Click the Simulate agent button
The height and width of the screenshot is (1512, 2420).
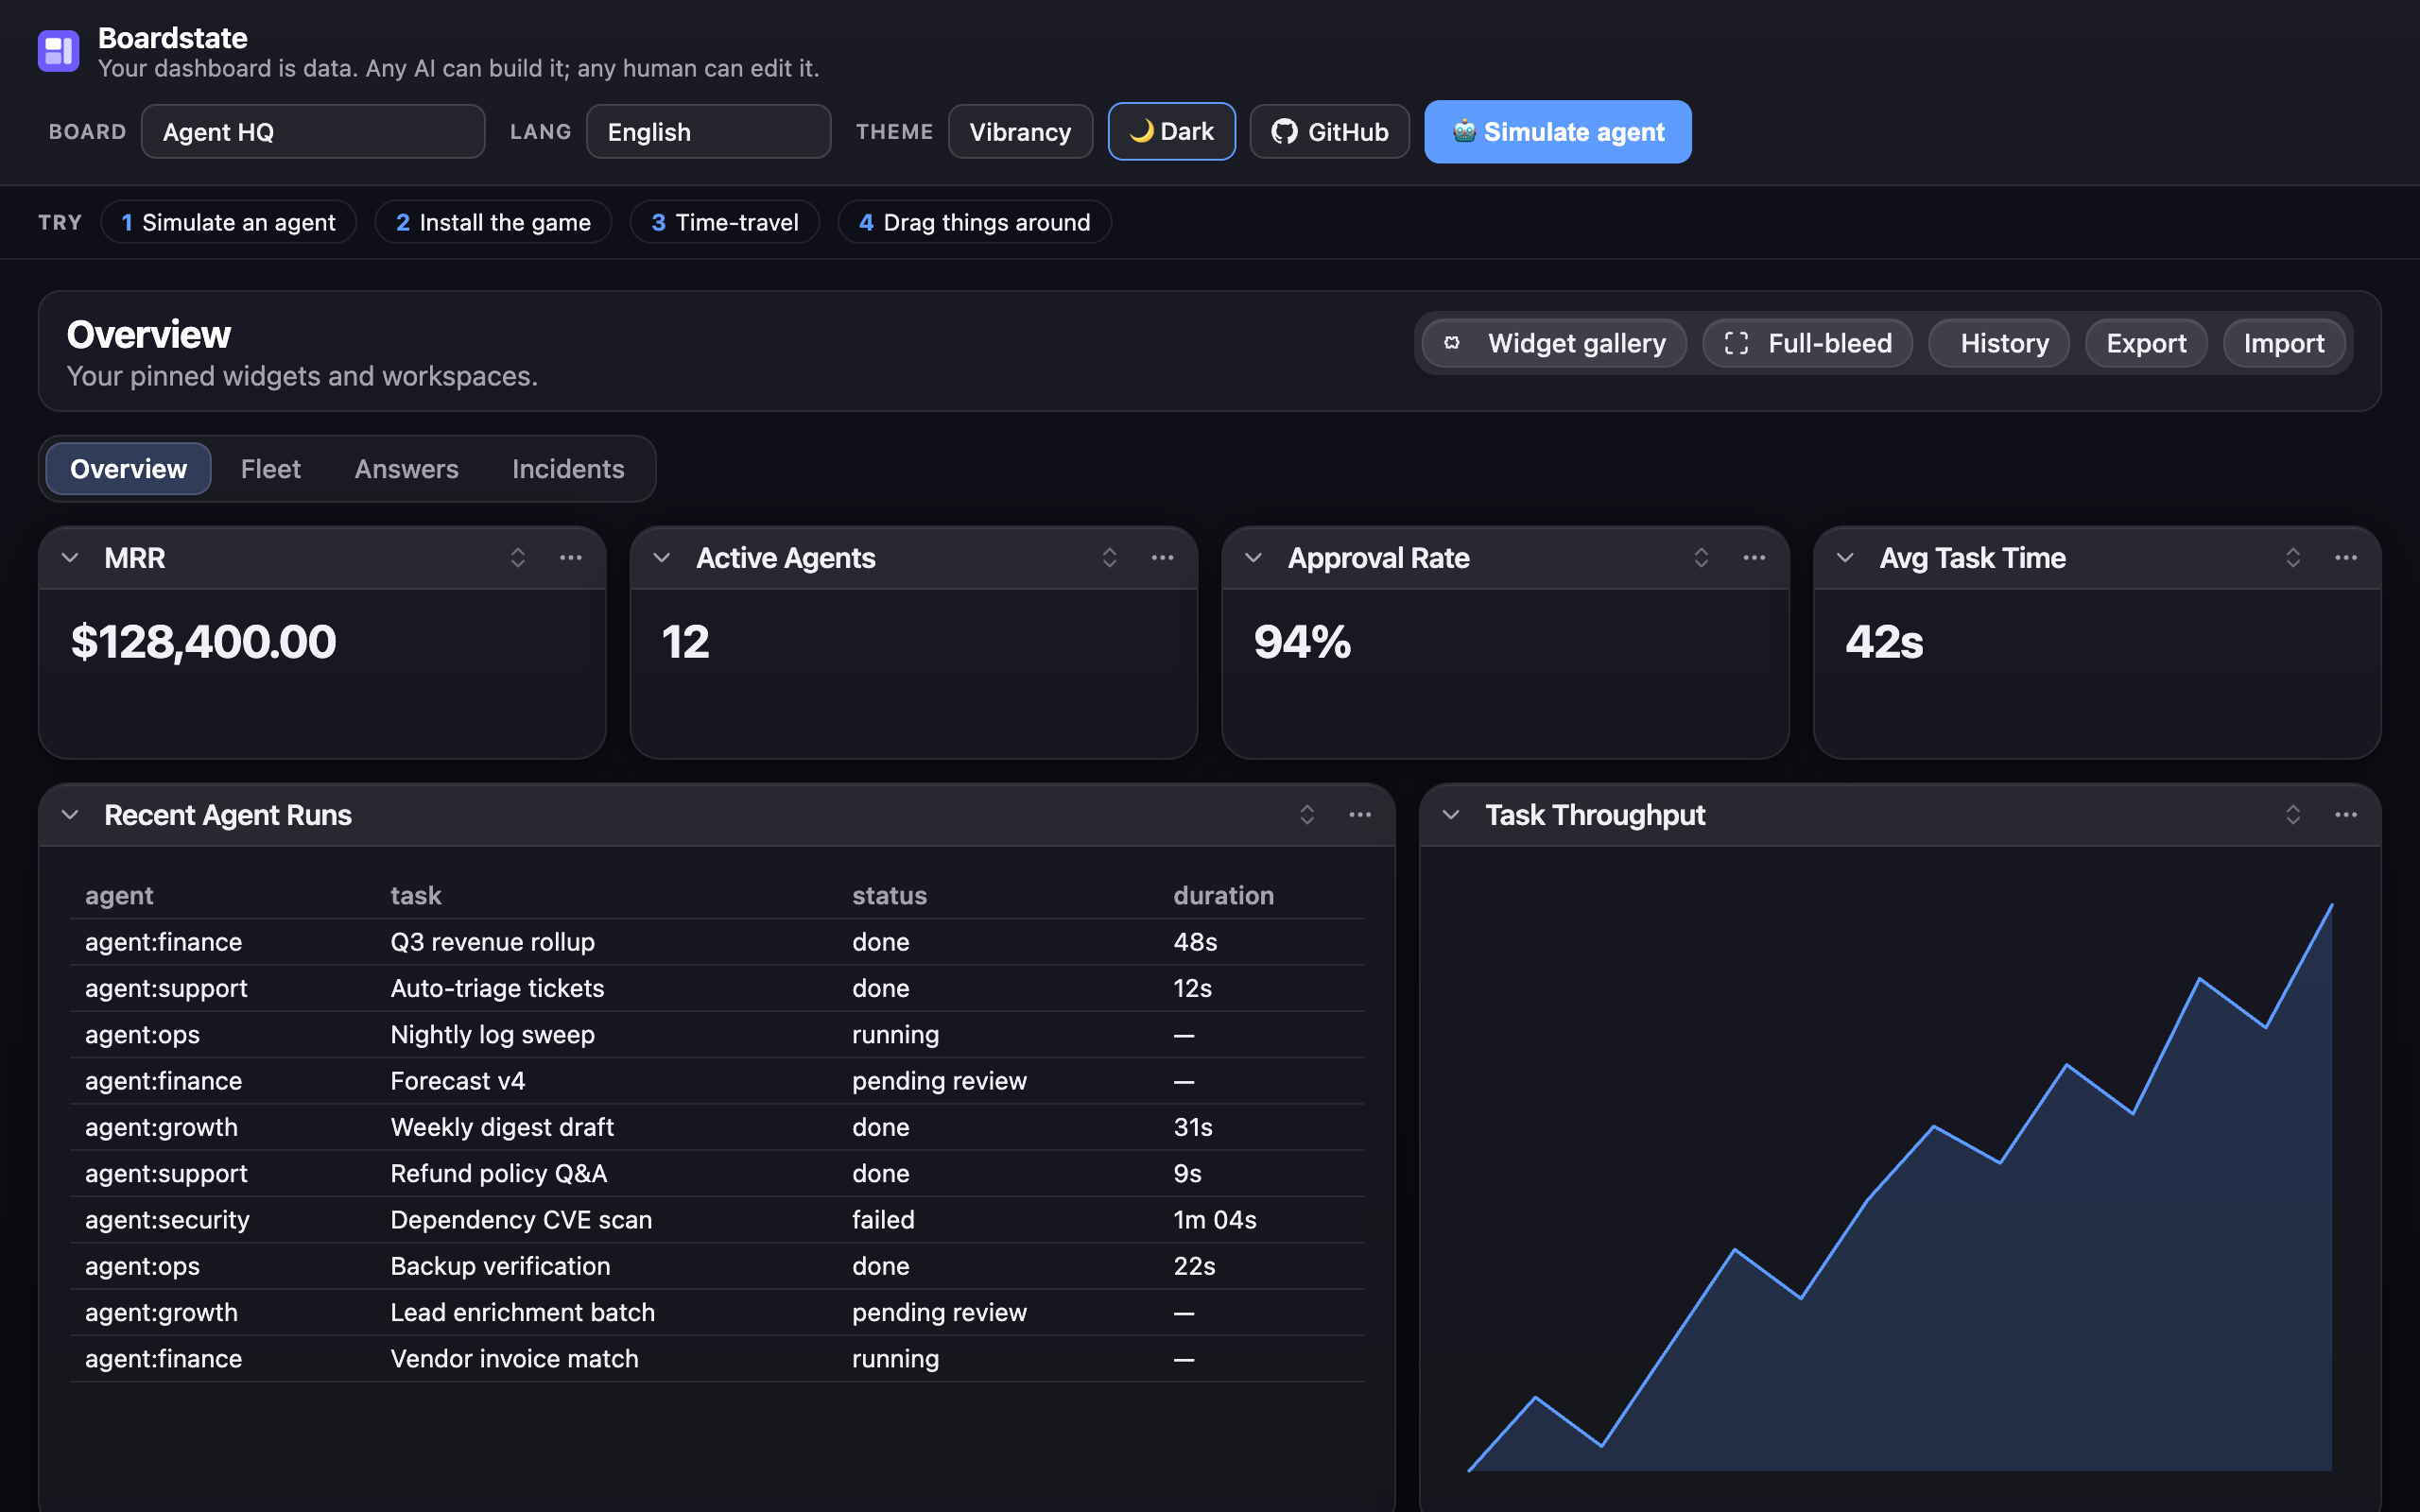tap(1557, 132)
